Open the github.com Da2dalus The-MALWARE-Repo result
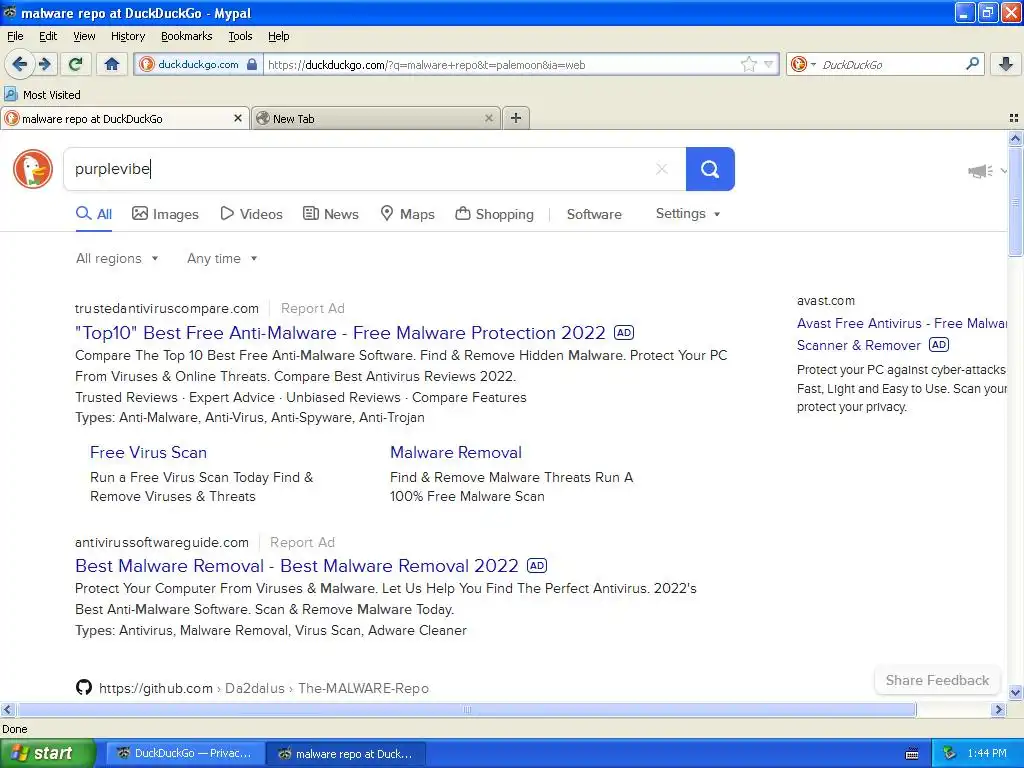 point(264,688)
